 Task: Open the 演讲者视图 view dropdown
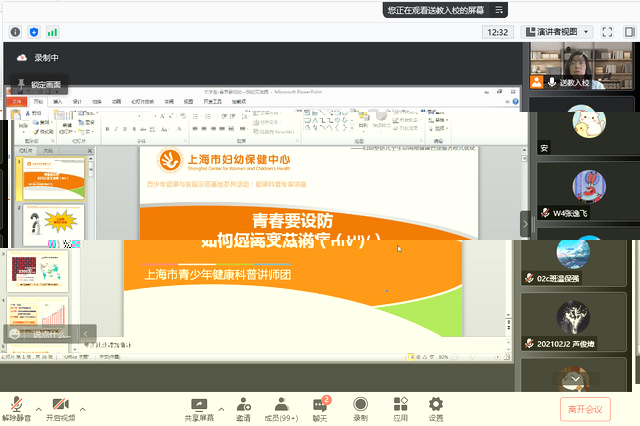[x=557, y=32]
